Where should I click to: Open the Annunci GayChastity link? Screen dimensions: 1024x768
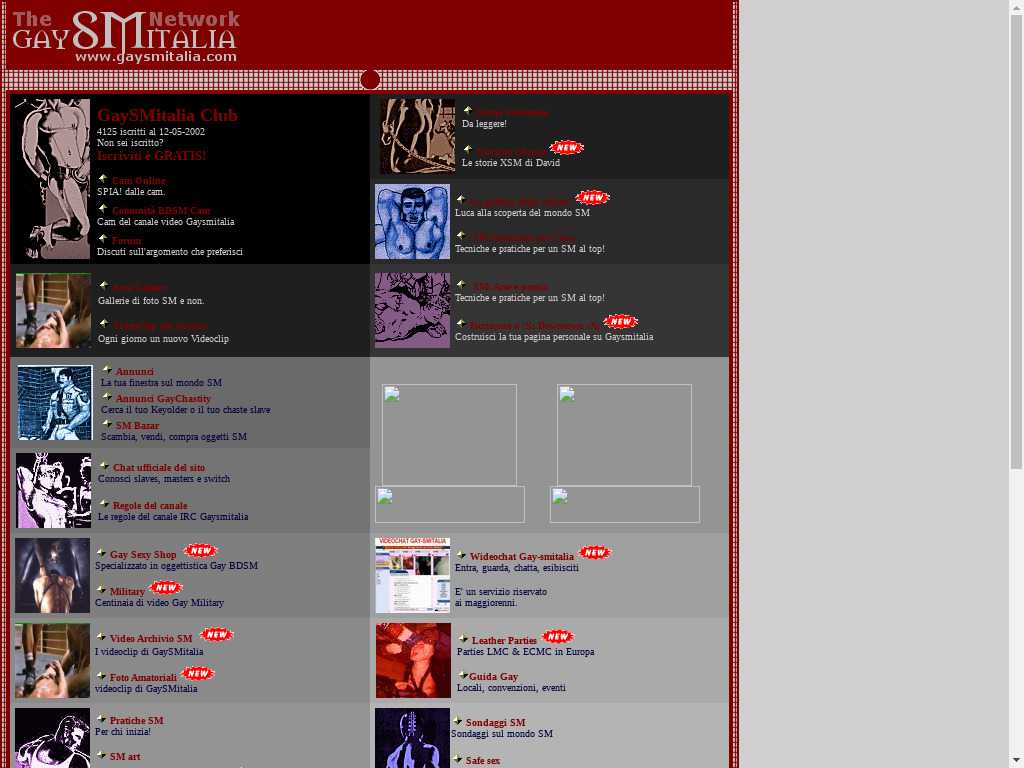click(163, 399)
